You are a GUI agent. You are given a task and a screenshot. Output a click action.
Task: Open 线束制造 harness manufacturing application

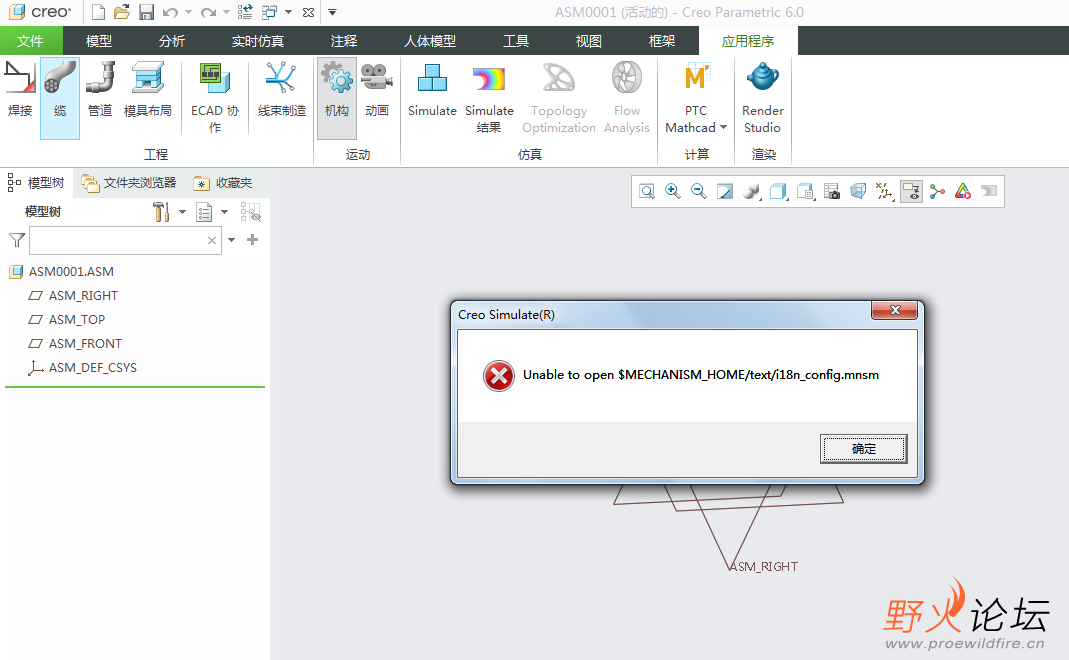click(x=282, y=89)
